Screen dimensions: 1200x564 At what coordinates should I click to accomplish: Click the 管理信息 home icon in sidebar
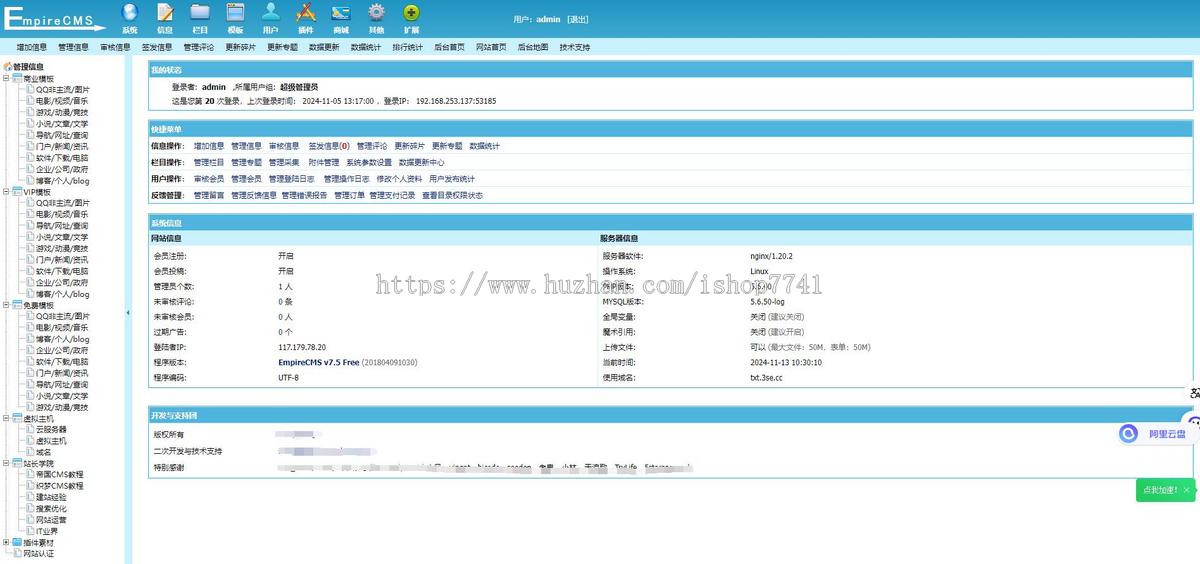(8, 67)
